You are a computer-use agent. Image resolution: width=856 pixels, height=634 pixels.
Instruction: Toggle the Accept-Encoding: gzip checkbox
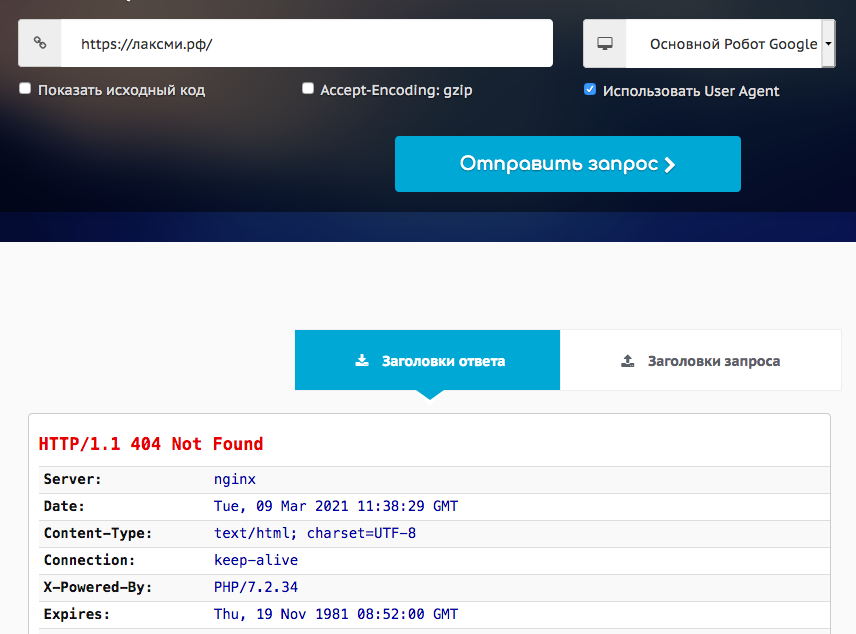(x=308, y=89)
